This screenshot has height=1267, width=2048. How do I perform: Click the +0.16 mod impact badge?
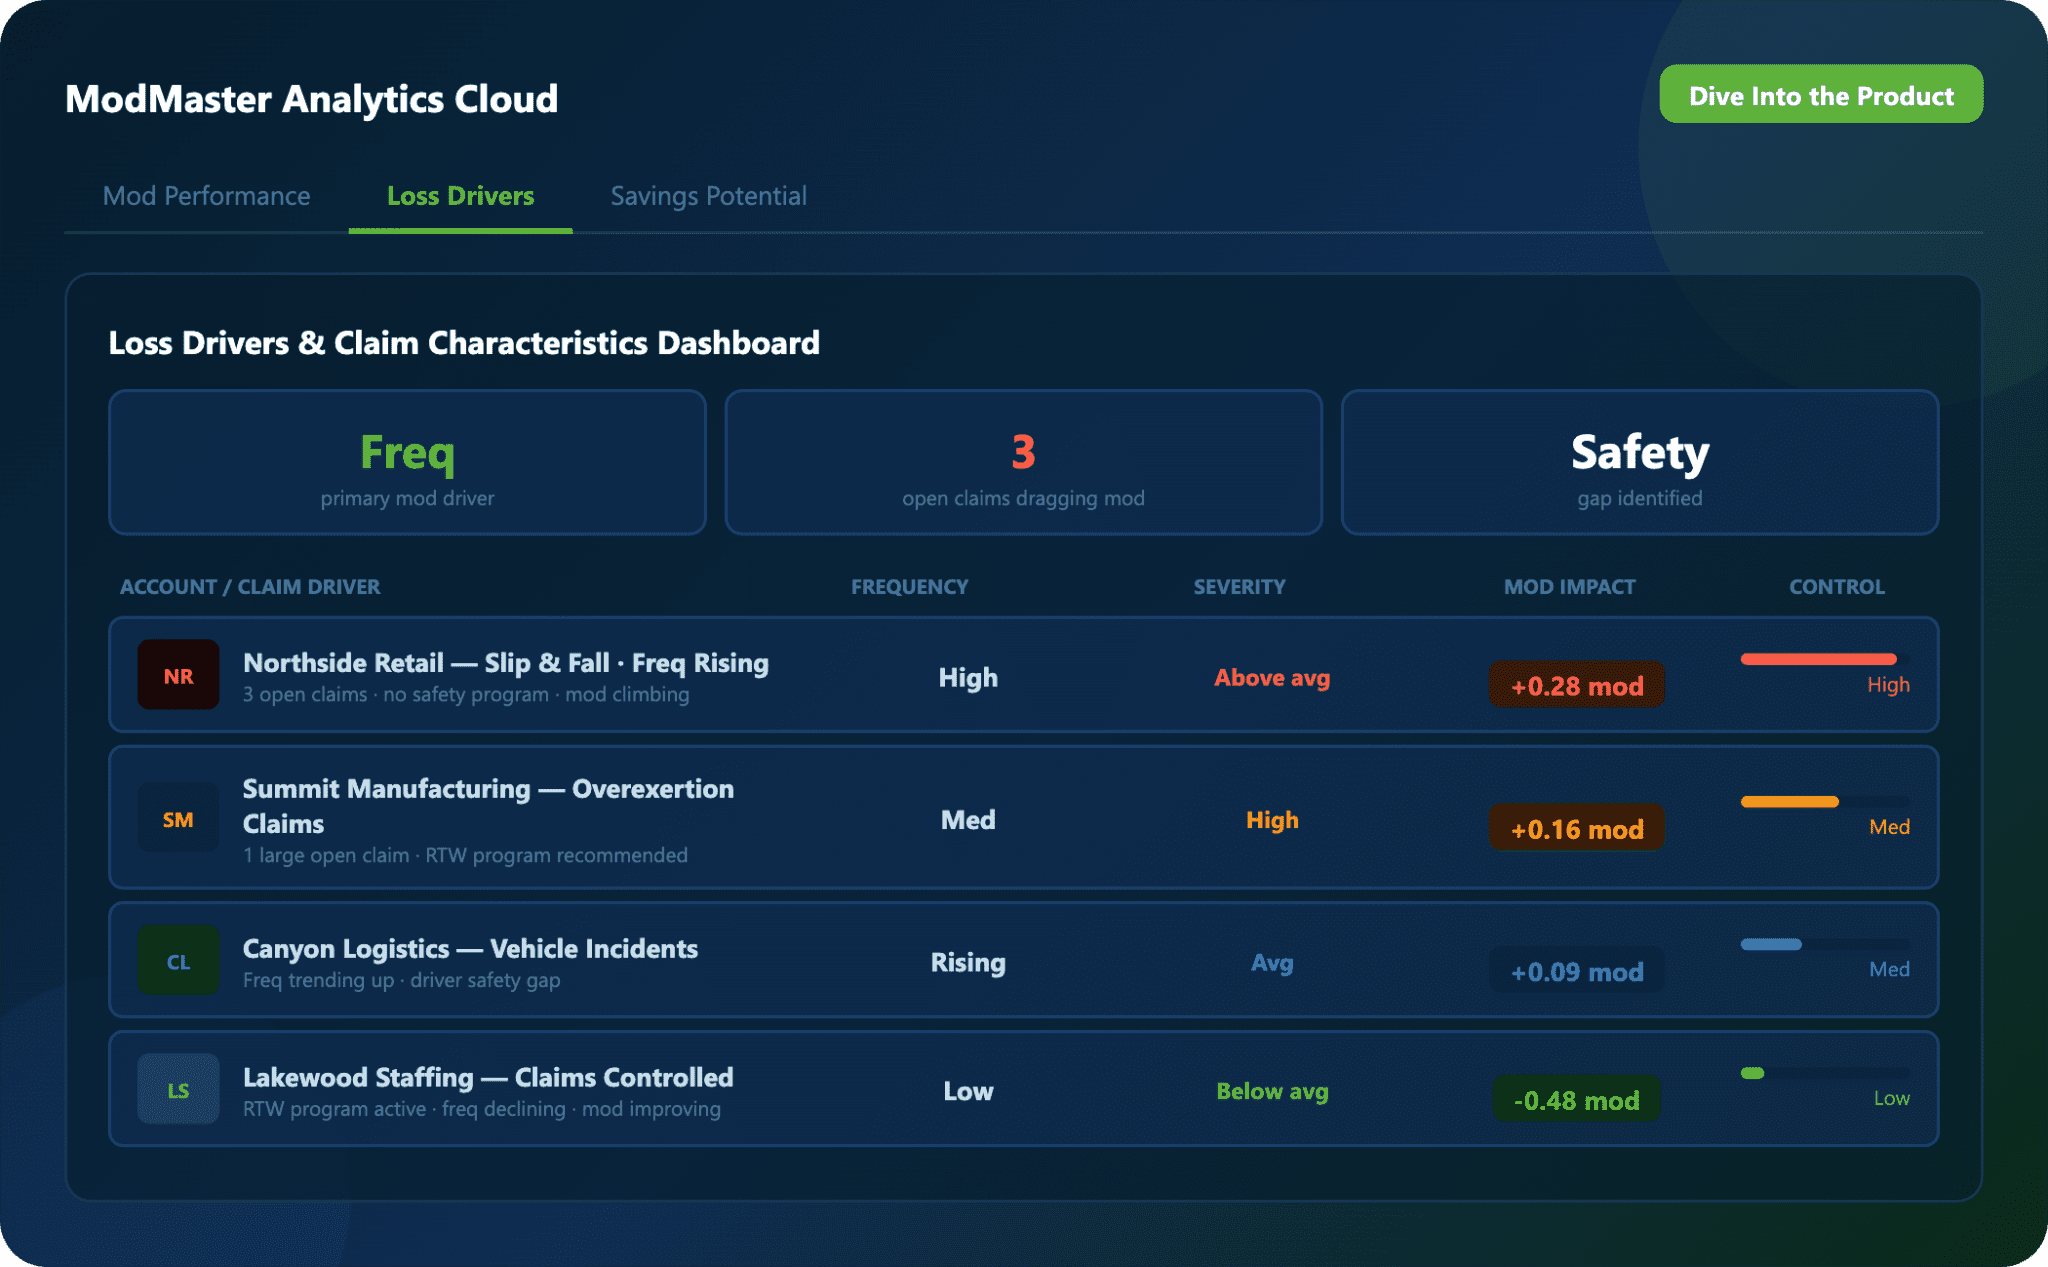click(x=1576, y=828)
